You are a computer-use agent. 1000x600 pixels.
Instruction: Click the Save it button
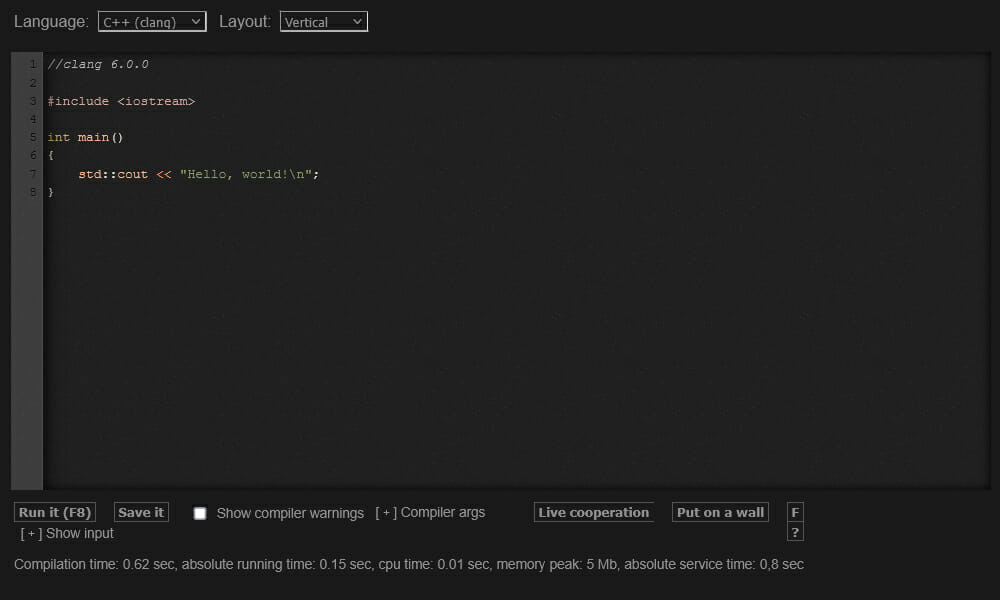(x=141, y=512)
